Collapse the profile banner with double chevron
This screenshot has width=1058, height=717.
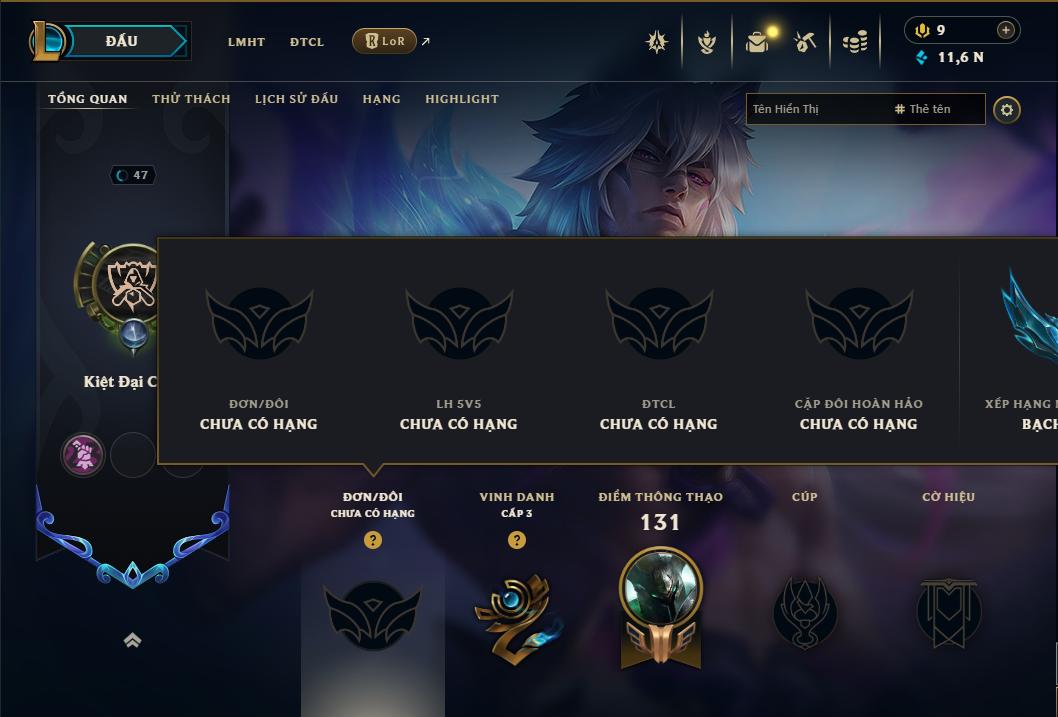[132, 640]
